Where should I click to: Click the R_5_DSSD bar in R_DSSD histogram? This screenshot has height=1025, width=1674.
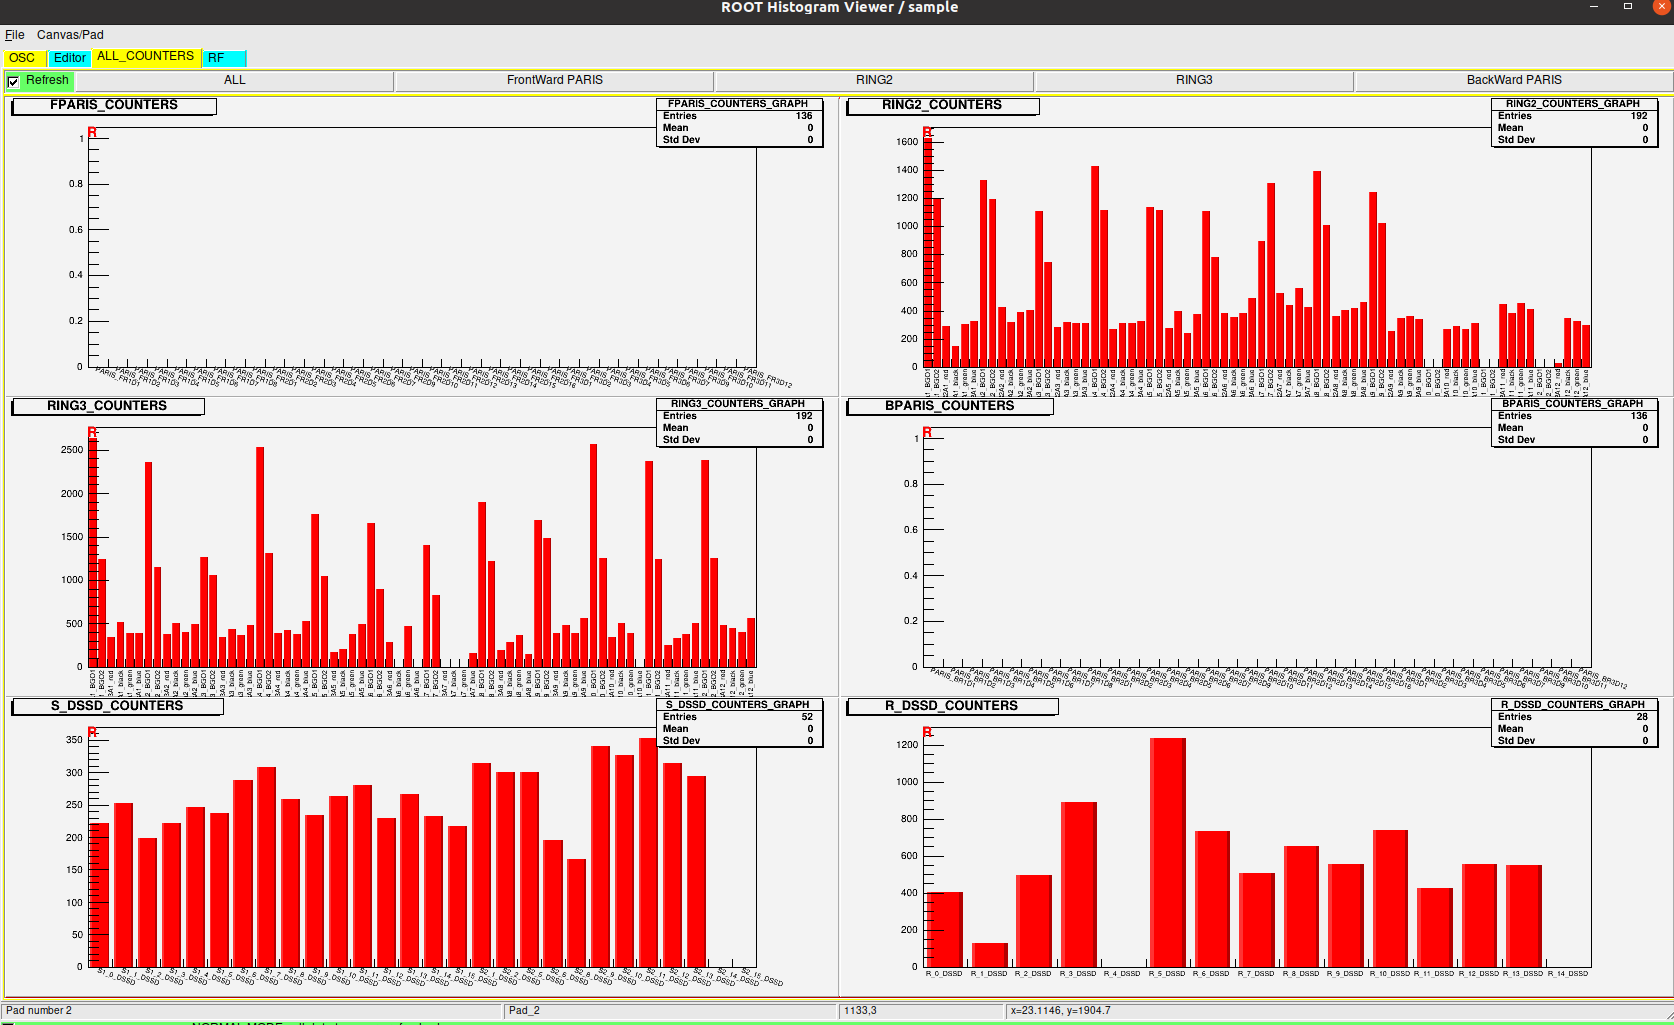click(1167, 851)
